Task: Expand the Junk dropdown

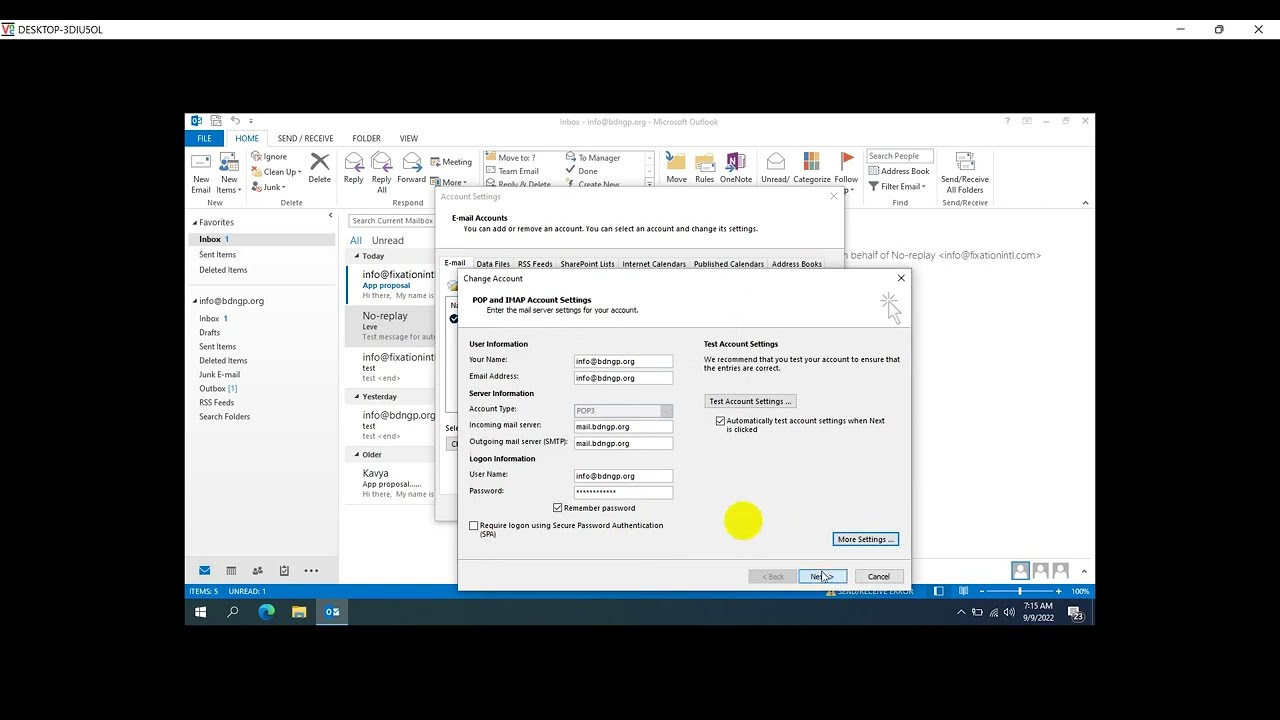Action: click(x=269, y=187)
